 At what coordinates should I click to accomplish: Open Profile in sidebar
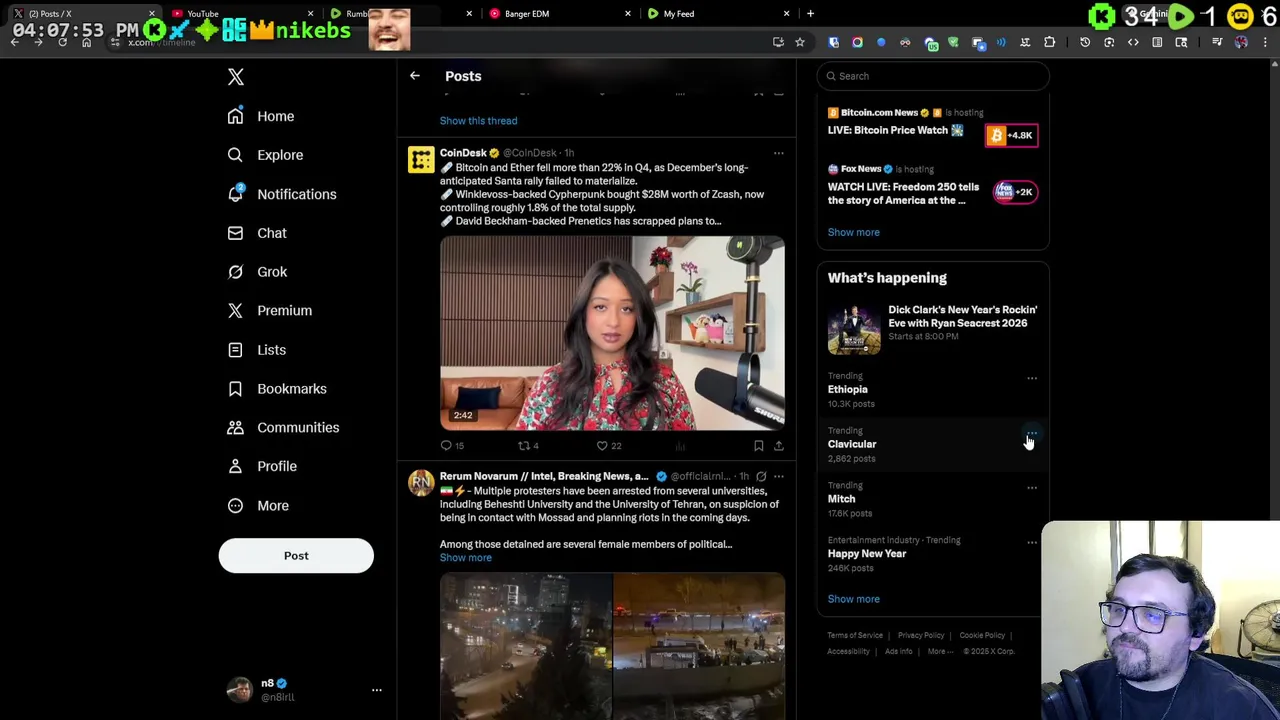[261, 466]
